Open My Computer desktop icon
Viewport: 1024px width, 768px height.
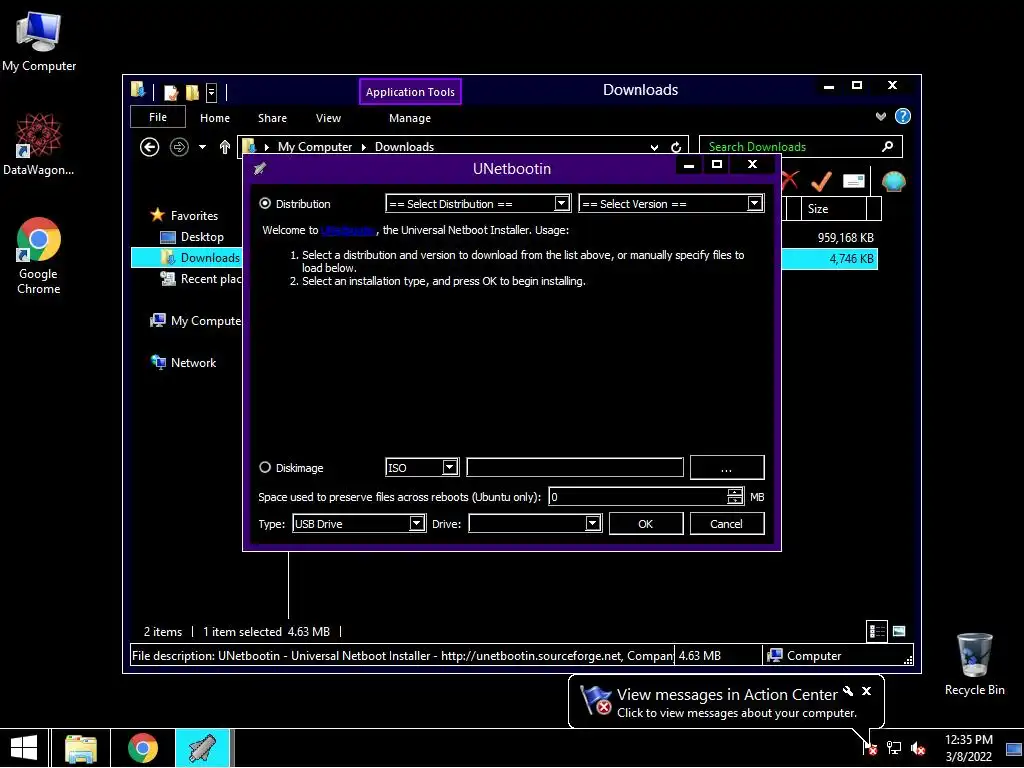39,42
